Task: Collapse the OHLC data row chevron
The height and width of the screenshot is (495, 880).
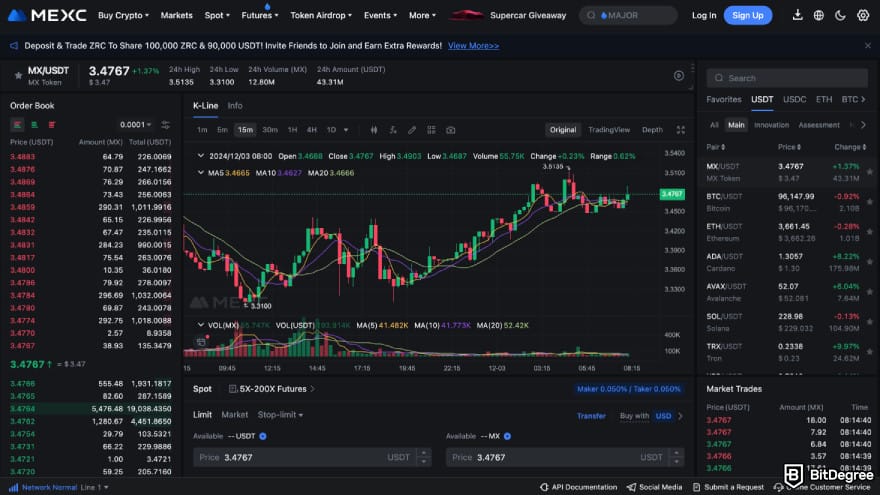Action: click(201, 156)
